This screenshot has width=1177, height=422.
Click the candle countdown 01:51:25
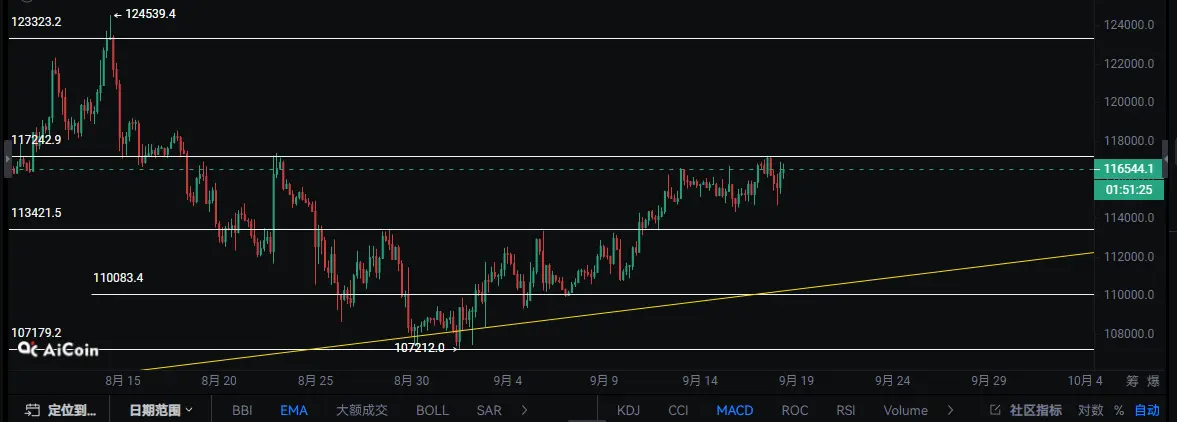[x=1128, y=190]
